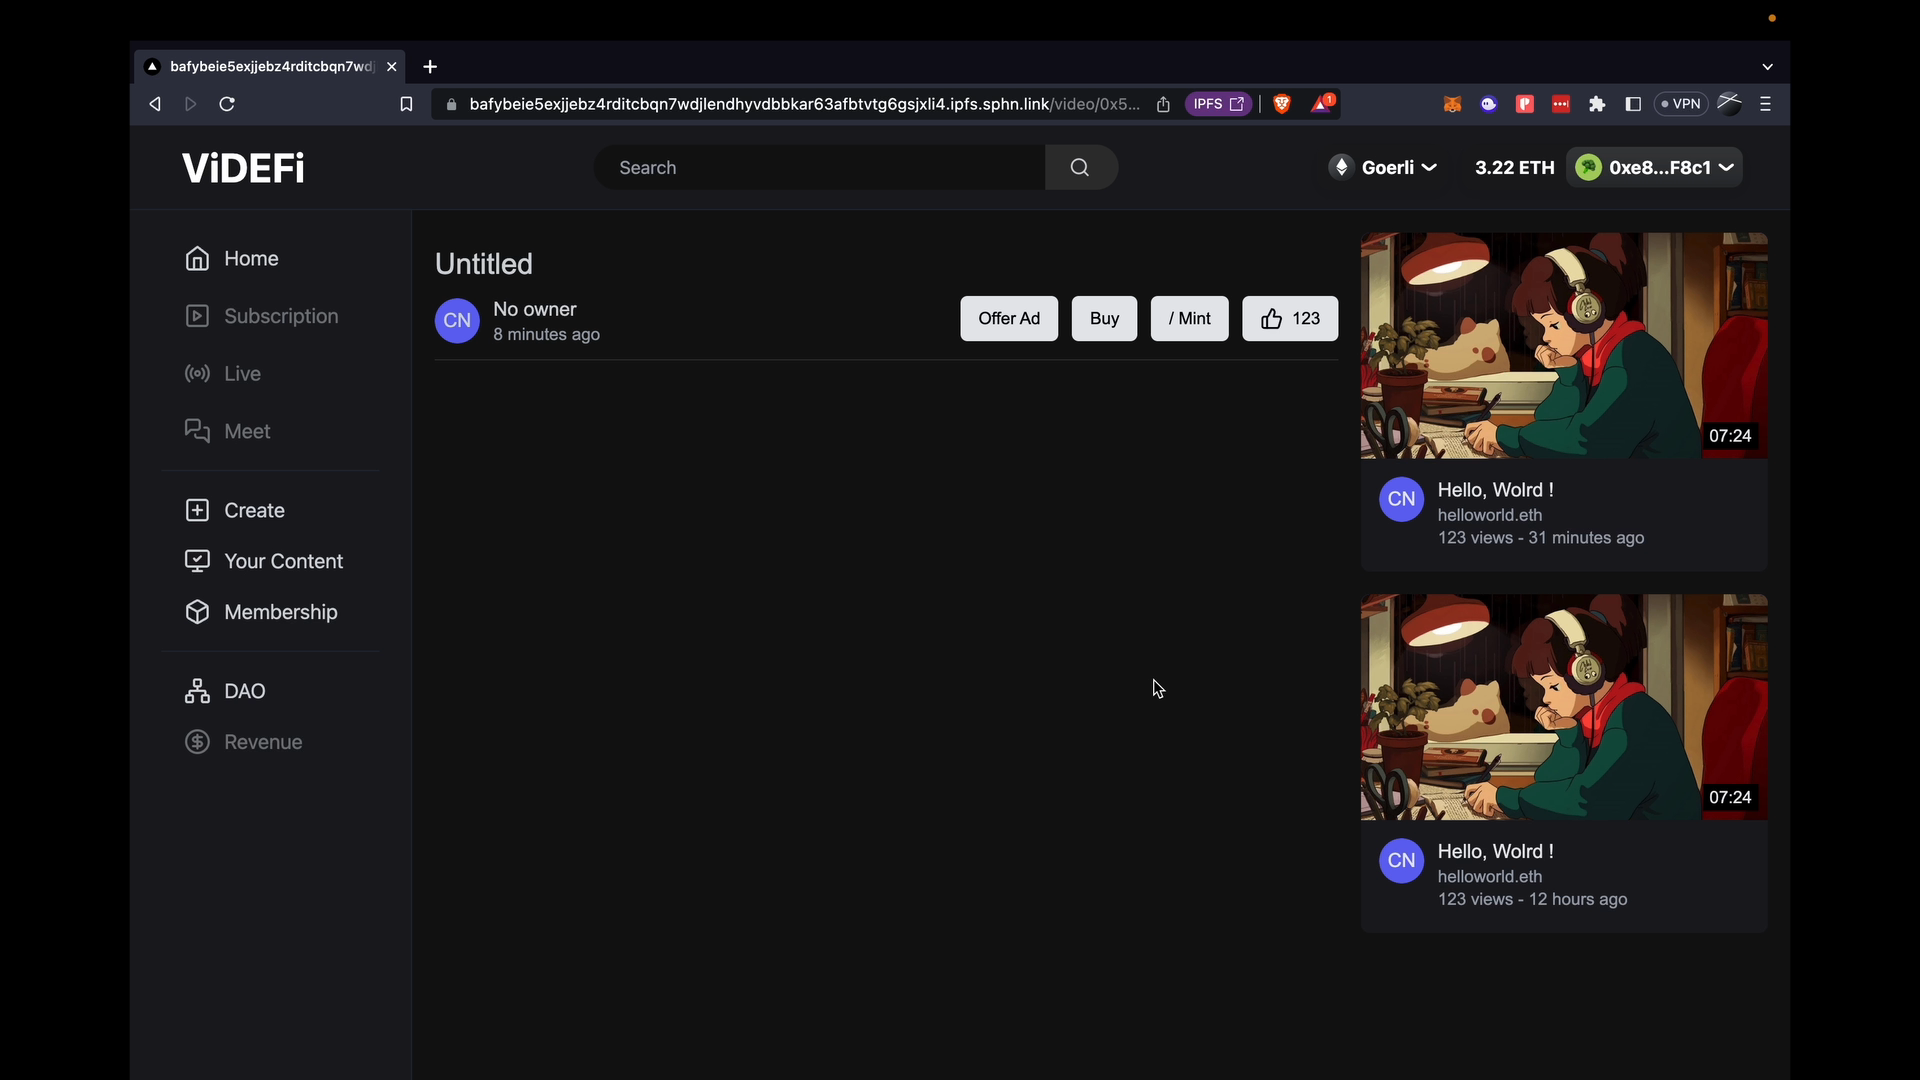This screenshot has height=1080, width=1920.
Task: Click the Buy button
Action: (x=1104, y=318)
